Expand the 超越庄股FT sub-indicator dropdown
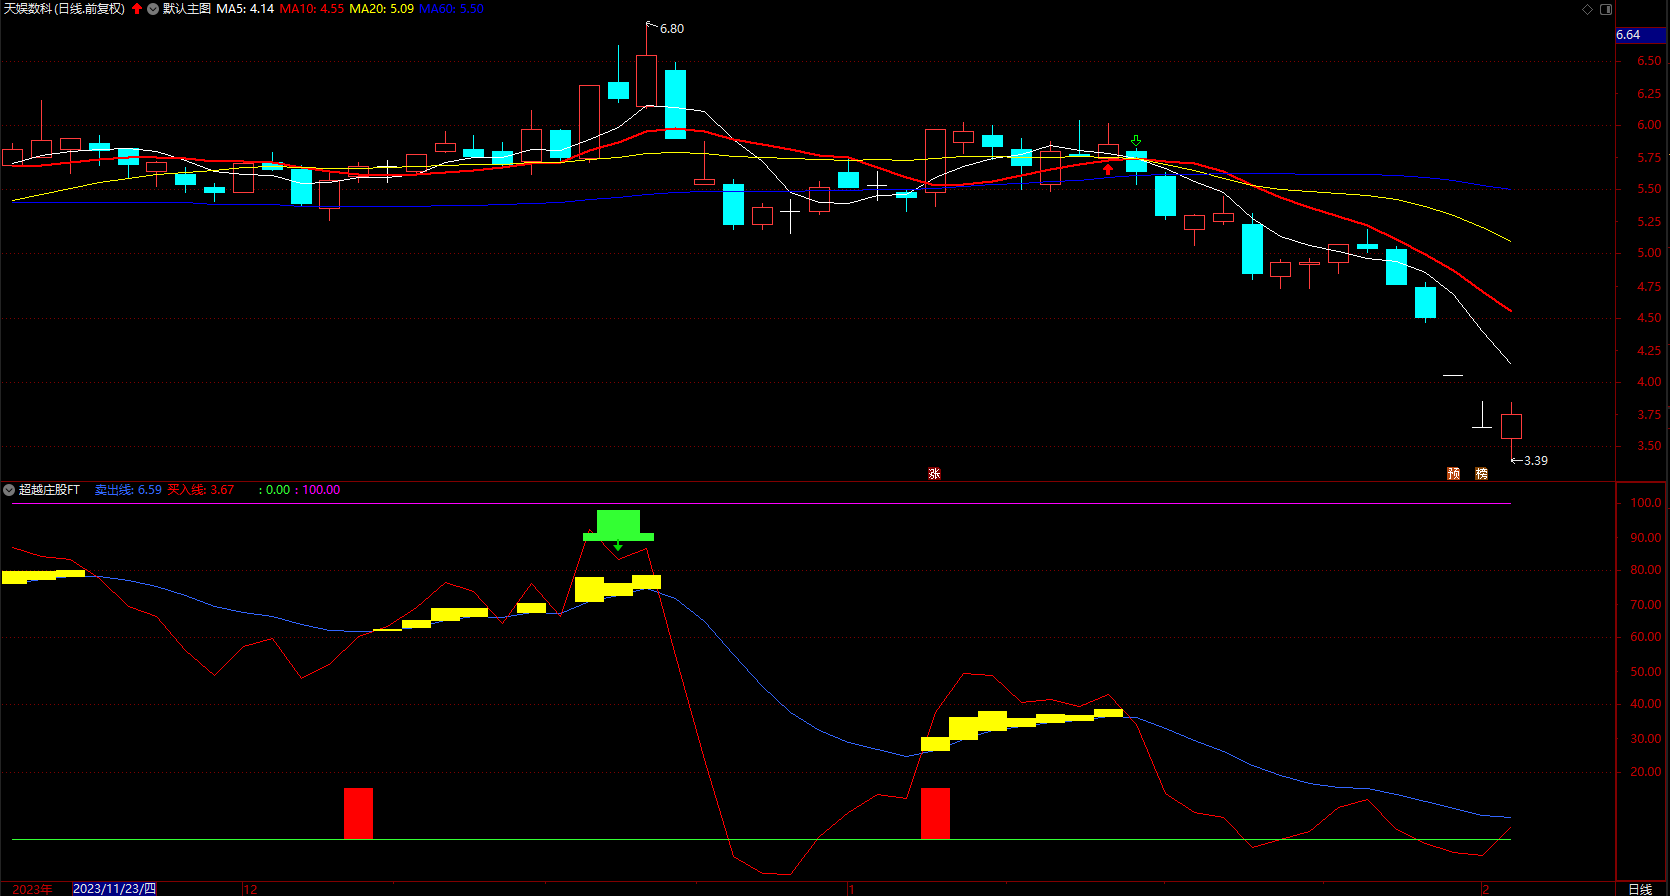This screenshot has width=1670, height=896. pyautogui.click(x=9, y=490)
